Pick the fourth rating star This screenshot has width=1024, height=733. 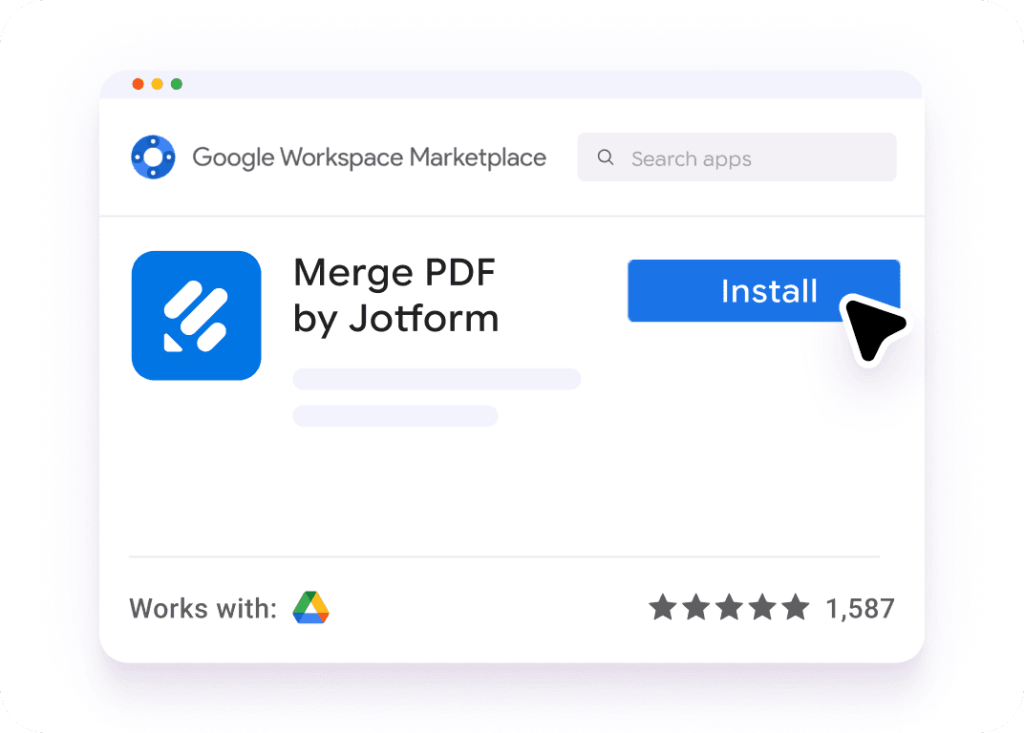761,607
